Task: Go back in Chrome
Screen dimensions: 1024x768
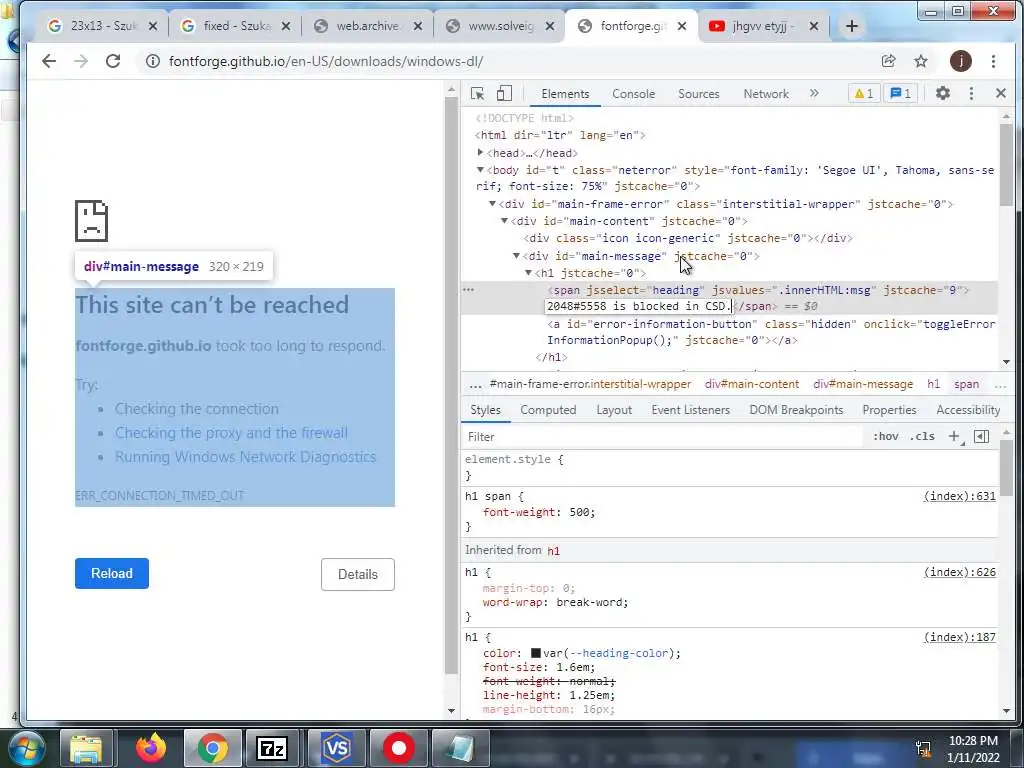Action: click(x=49, y=61)
